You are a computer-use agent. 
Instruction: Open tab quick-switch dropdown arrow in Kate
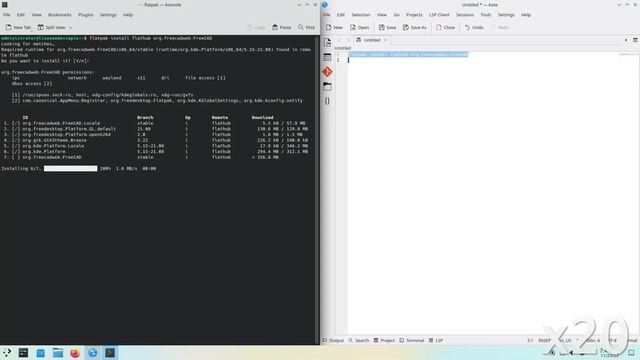pos(626,40)
